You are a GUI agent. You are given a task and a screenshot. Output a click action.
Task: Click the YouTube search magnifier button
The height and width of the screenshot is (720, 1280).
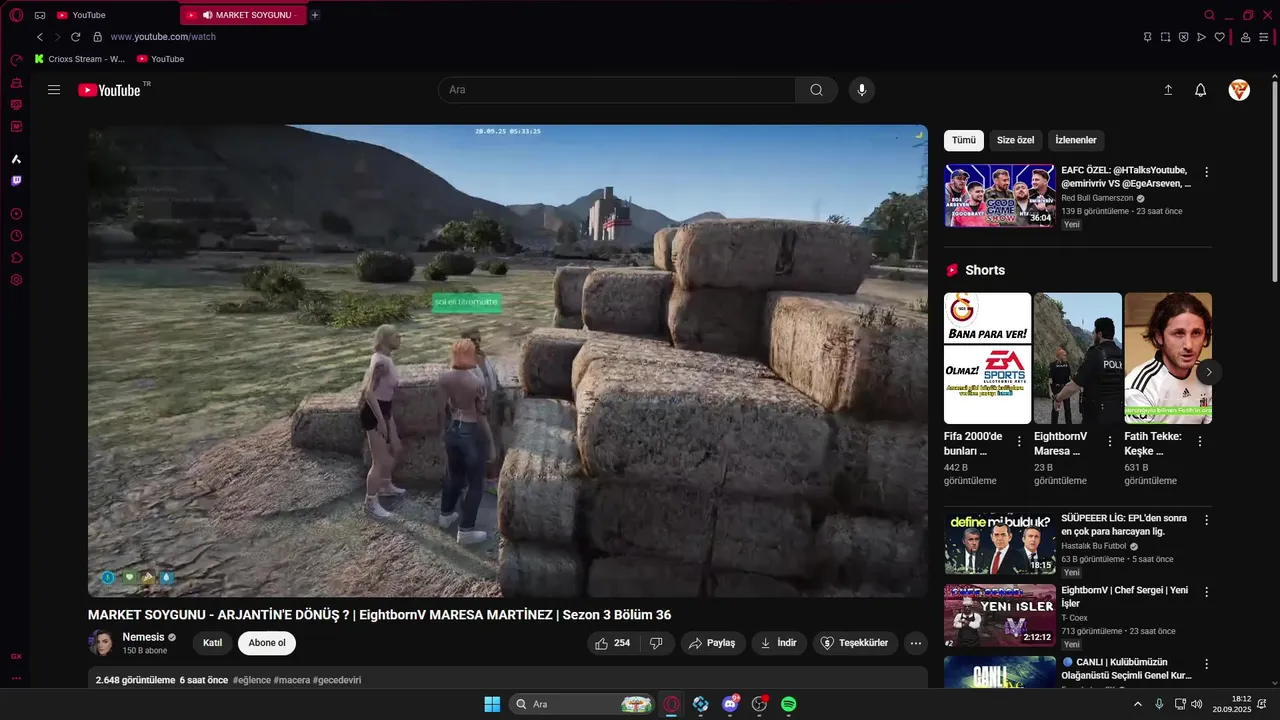coord(816,90)
